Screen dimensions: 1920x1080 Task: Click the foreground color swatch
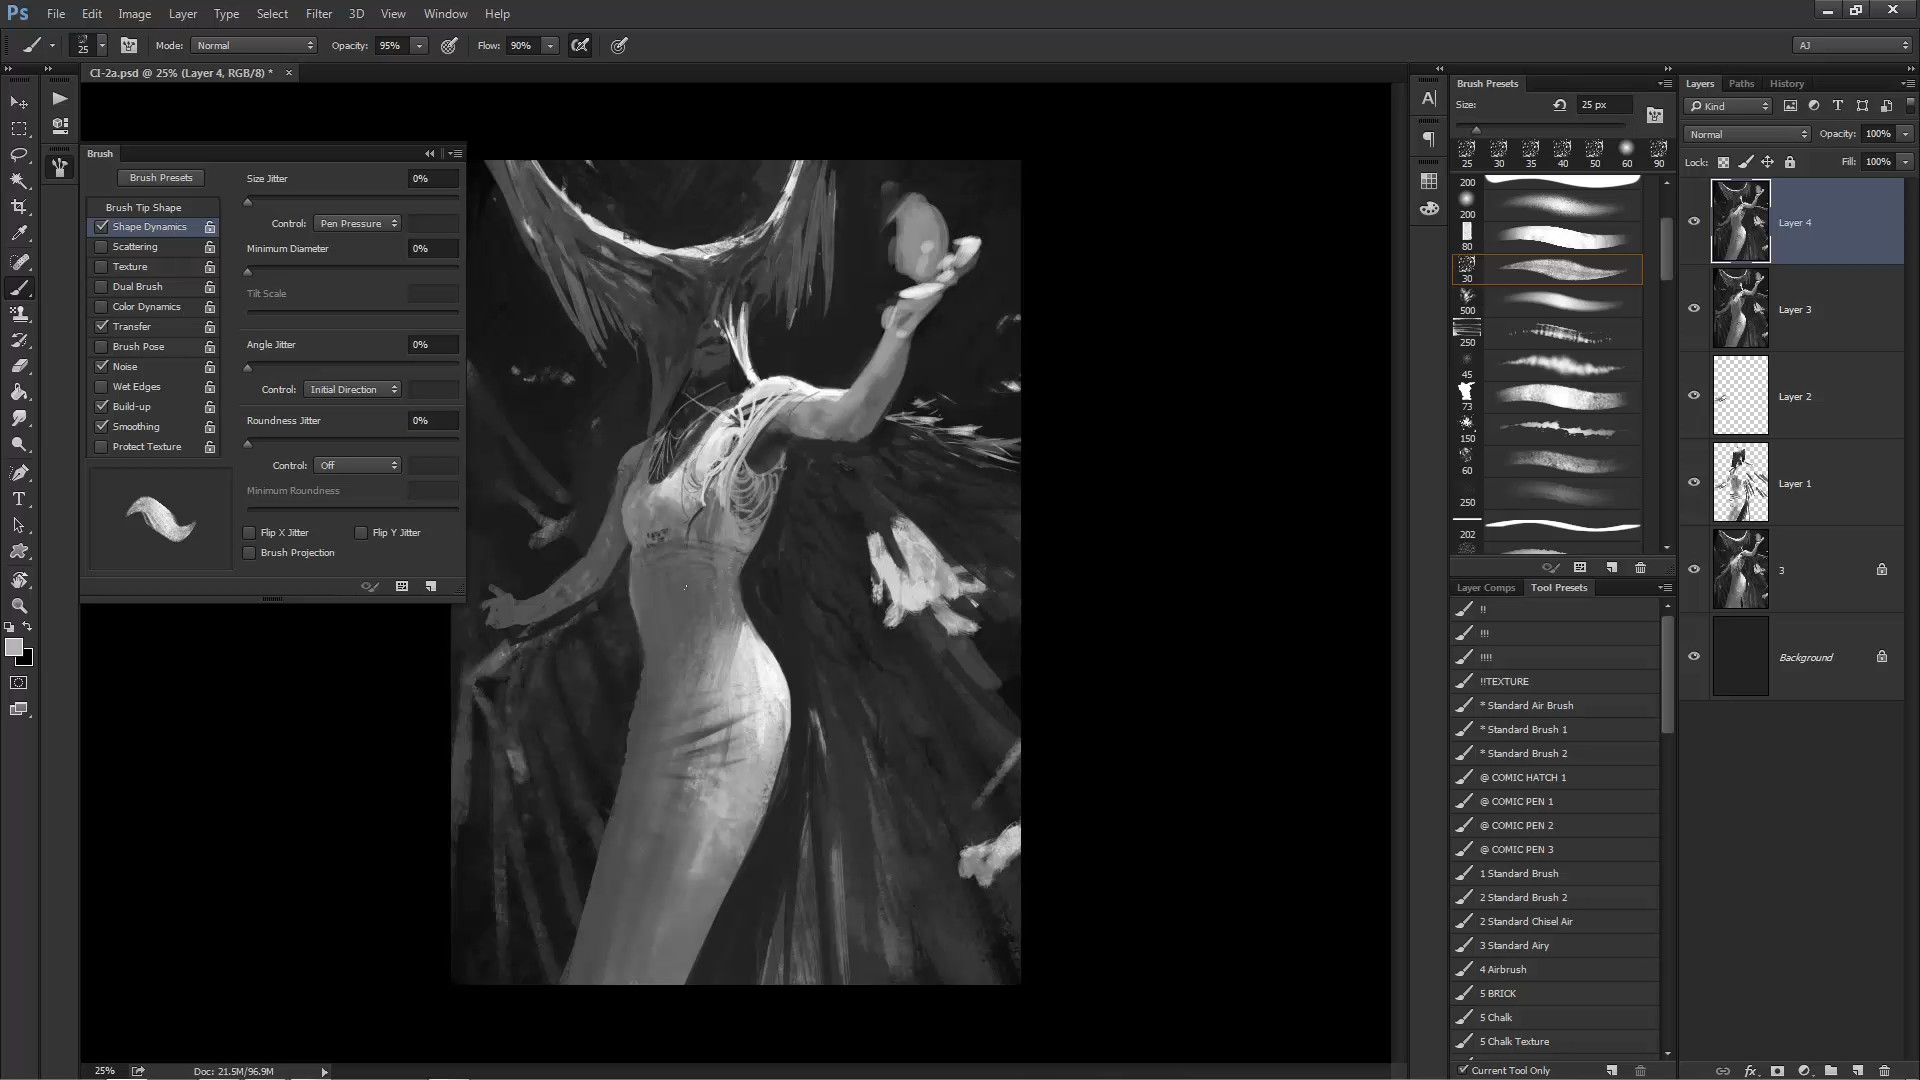13,648
